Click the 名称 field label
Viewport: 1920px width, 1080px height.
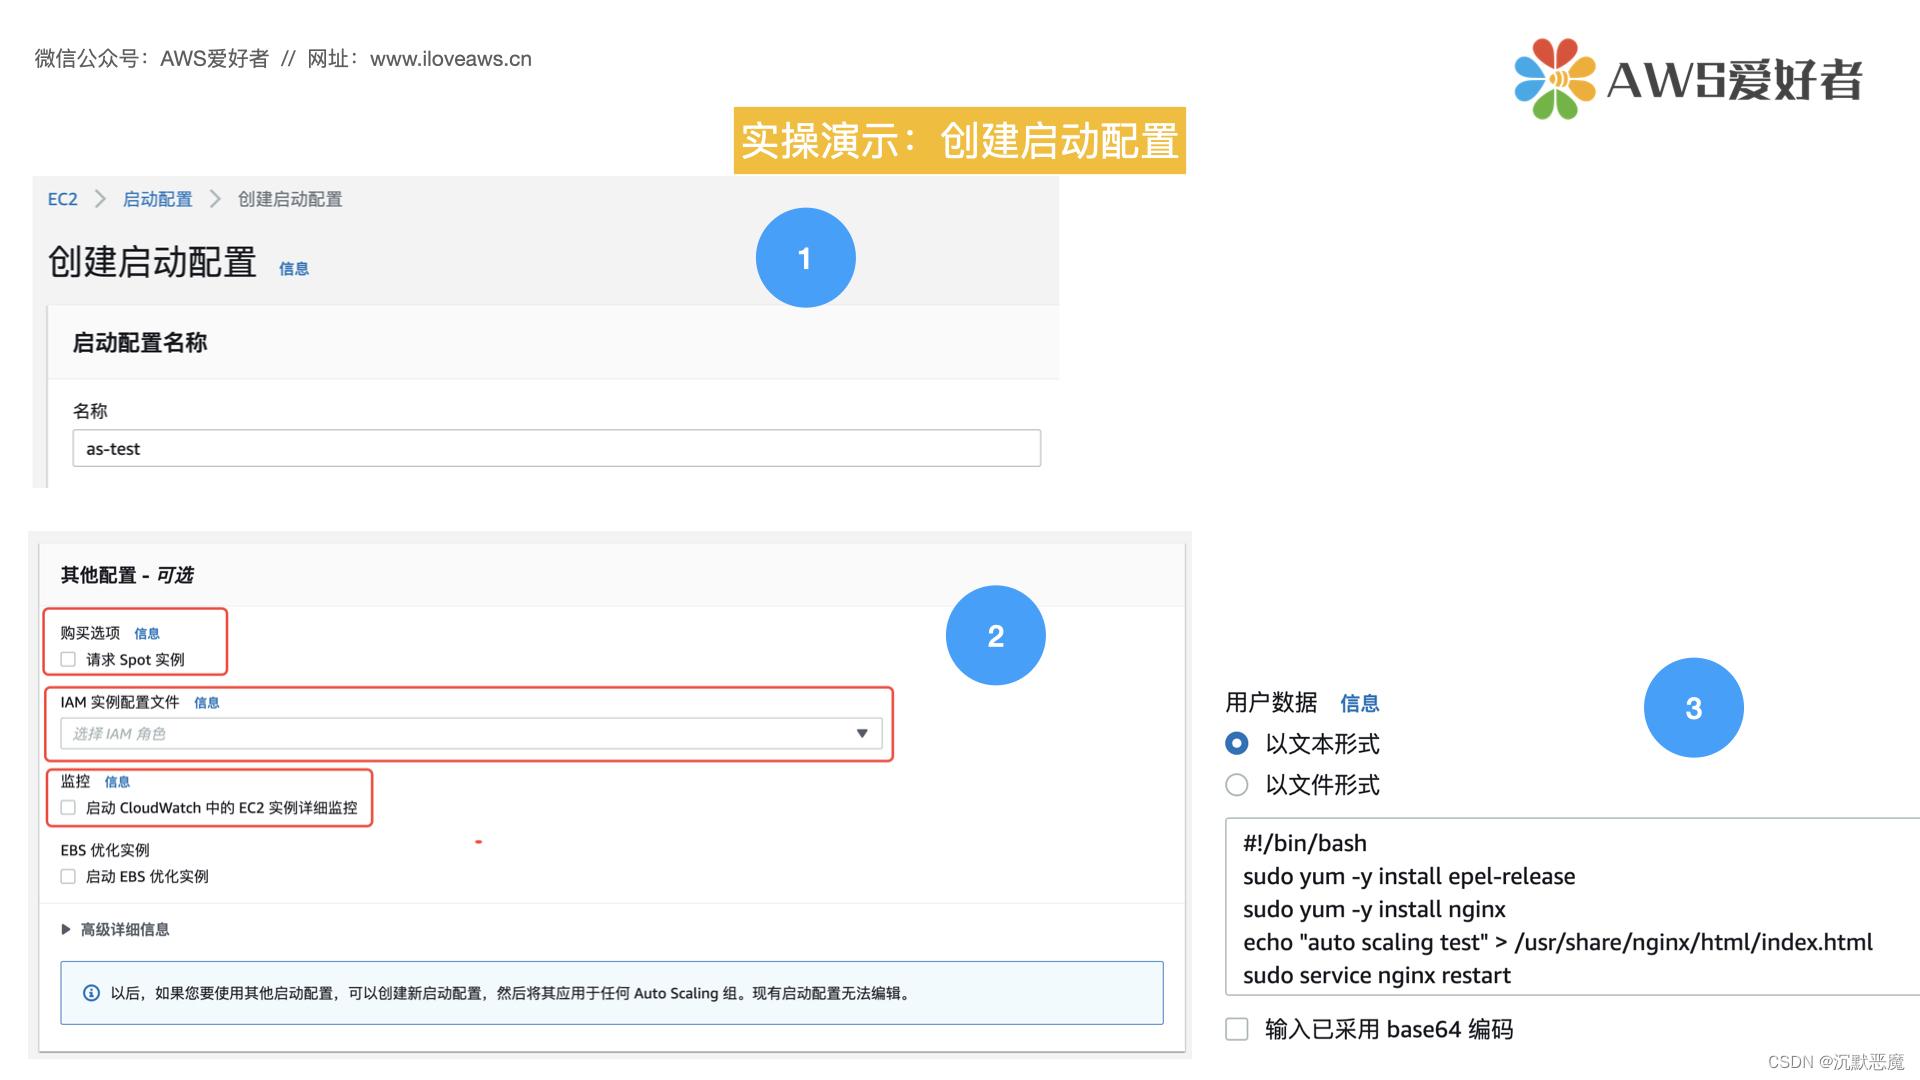(90, 411)
